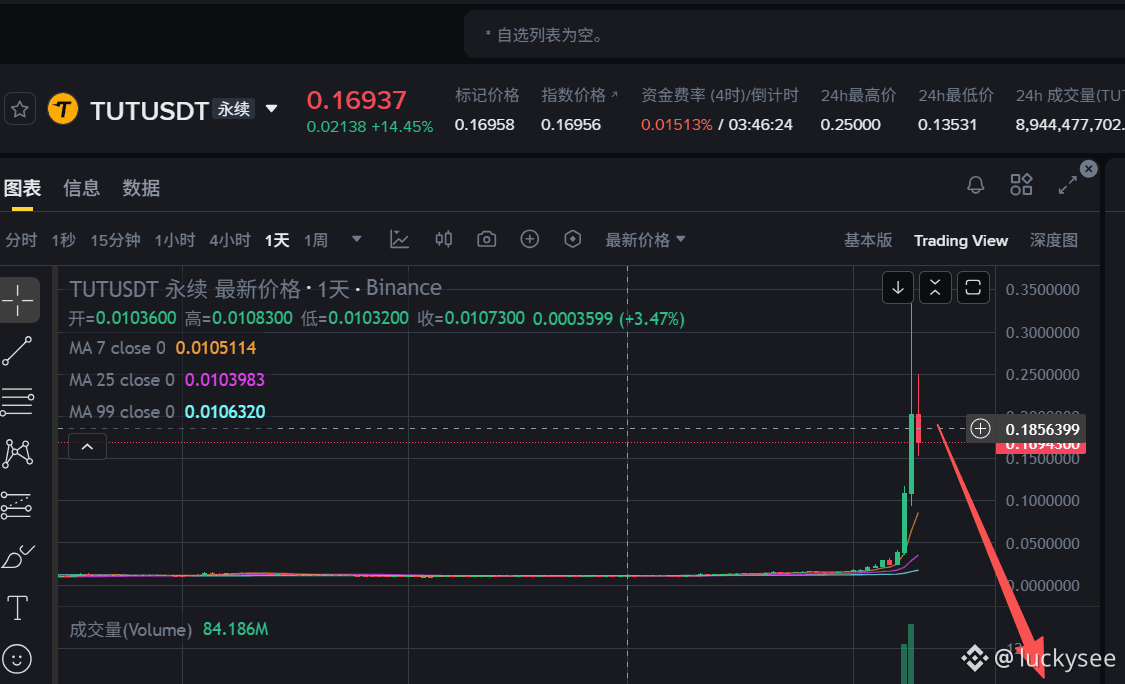Open the candlestick chart style icon

(443, 239)
